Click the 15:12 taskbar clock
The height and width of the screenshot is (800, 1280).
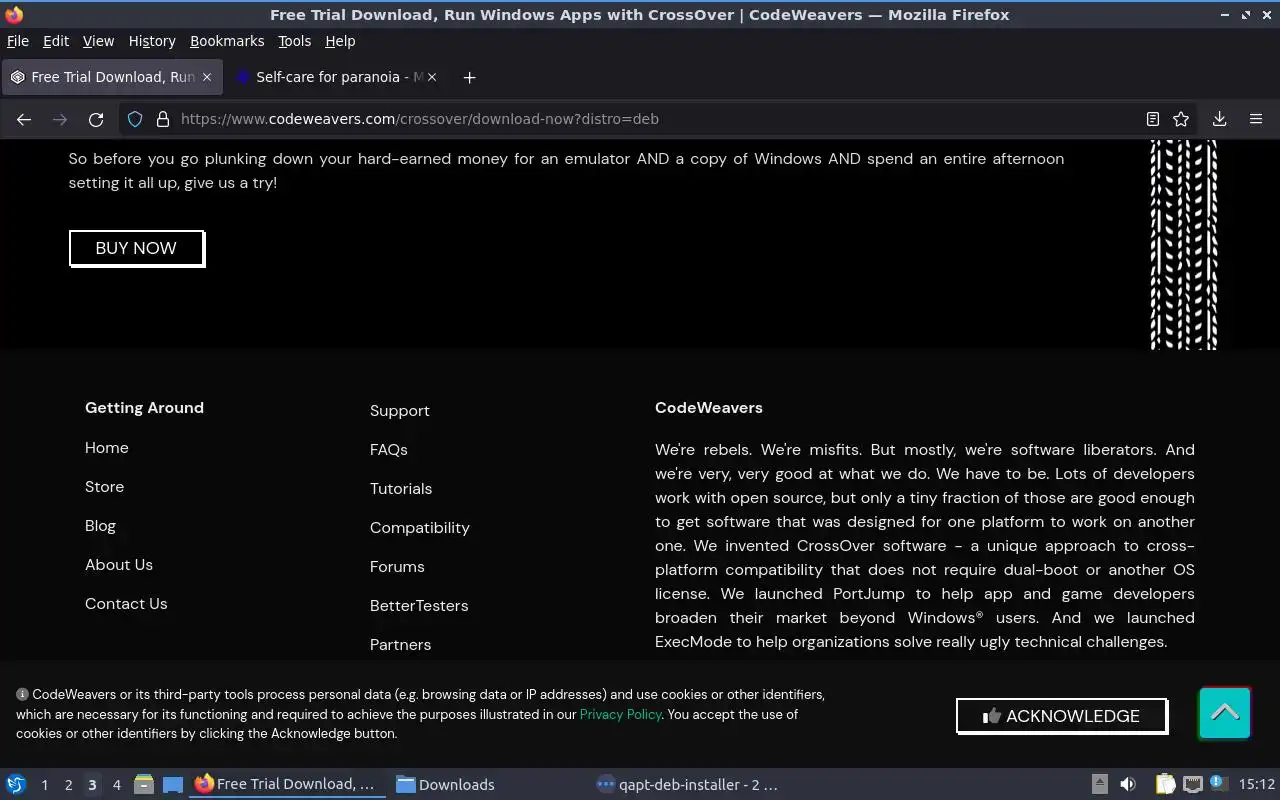(x=1257, y=785)
